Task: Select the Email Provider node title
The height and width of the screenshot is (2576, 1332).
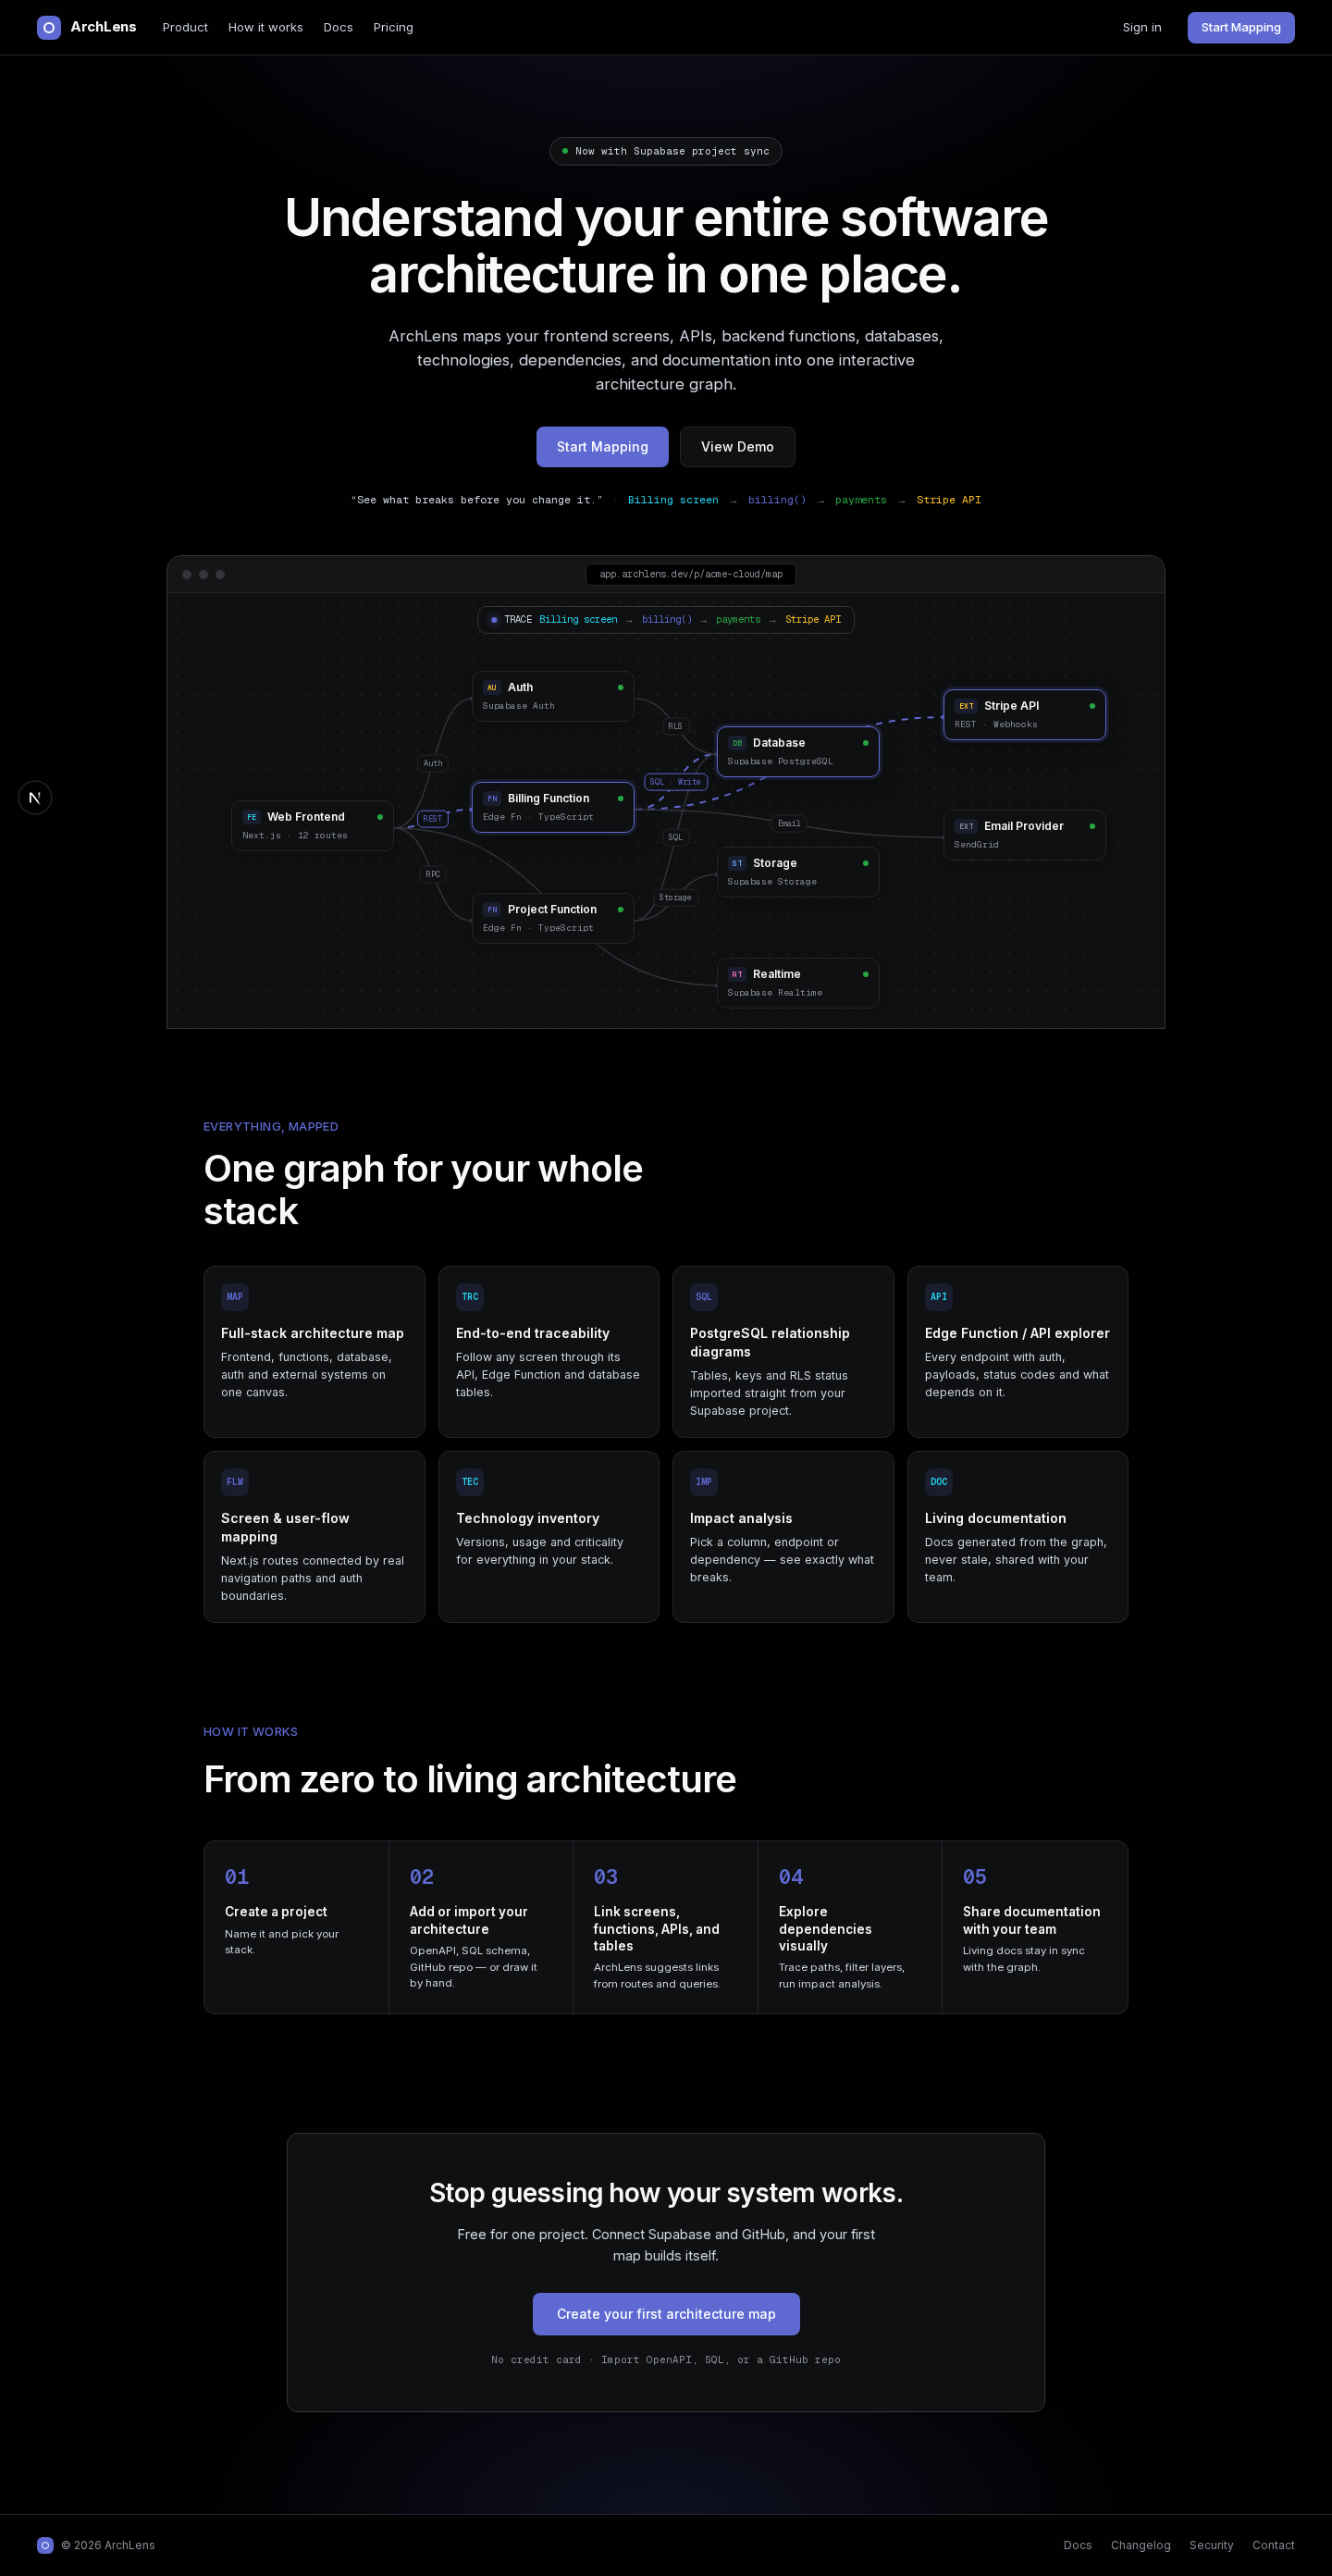Action: point(1024,827)
